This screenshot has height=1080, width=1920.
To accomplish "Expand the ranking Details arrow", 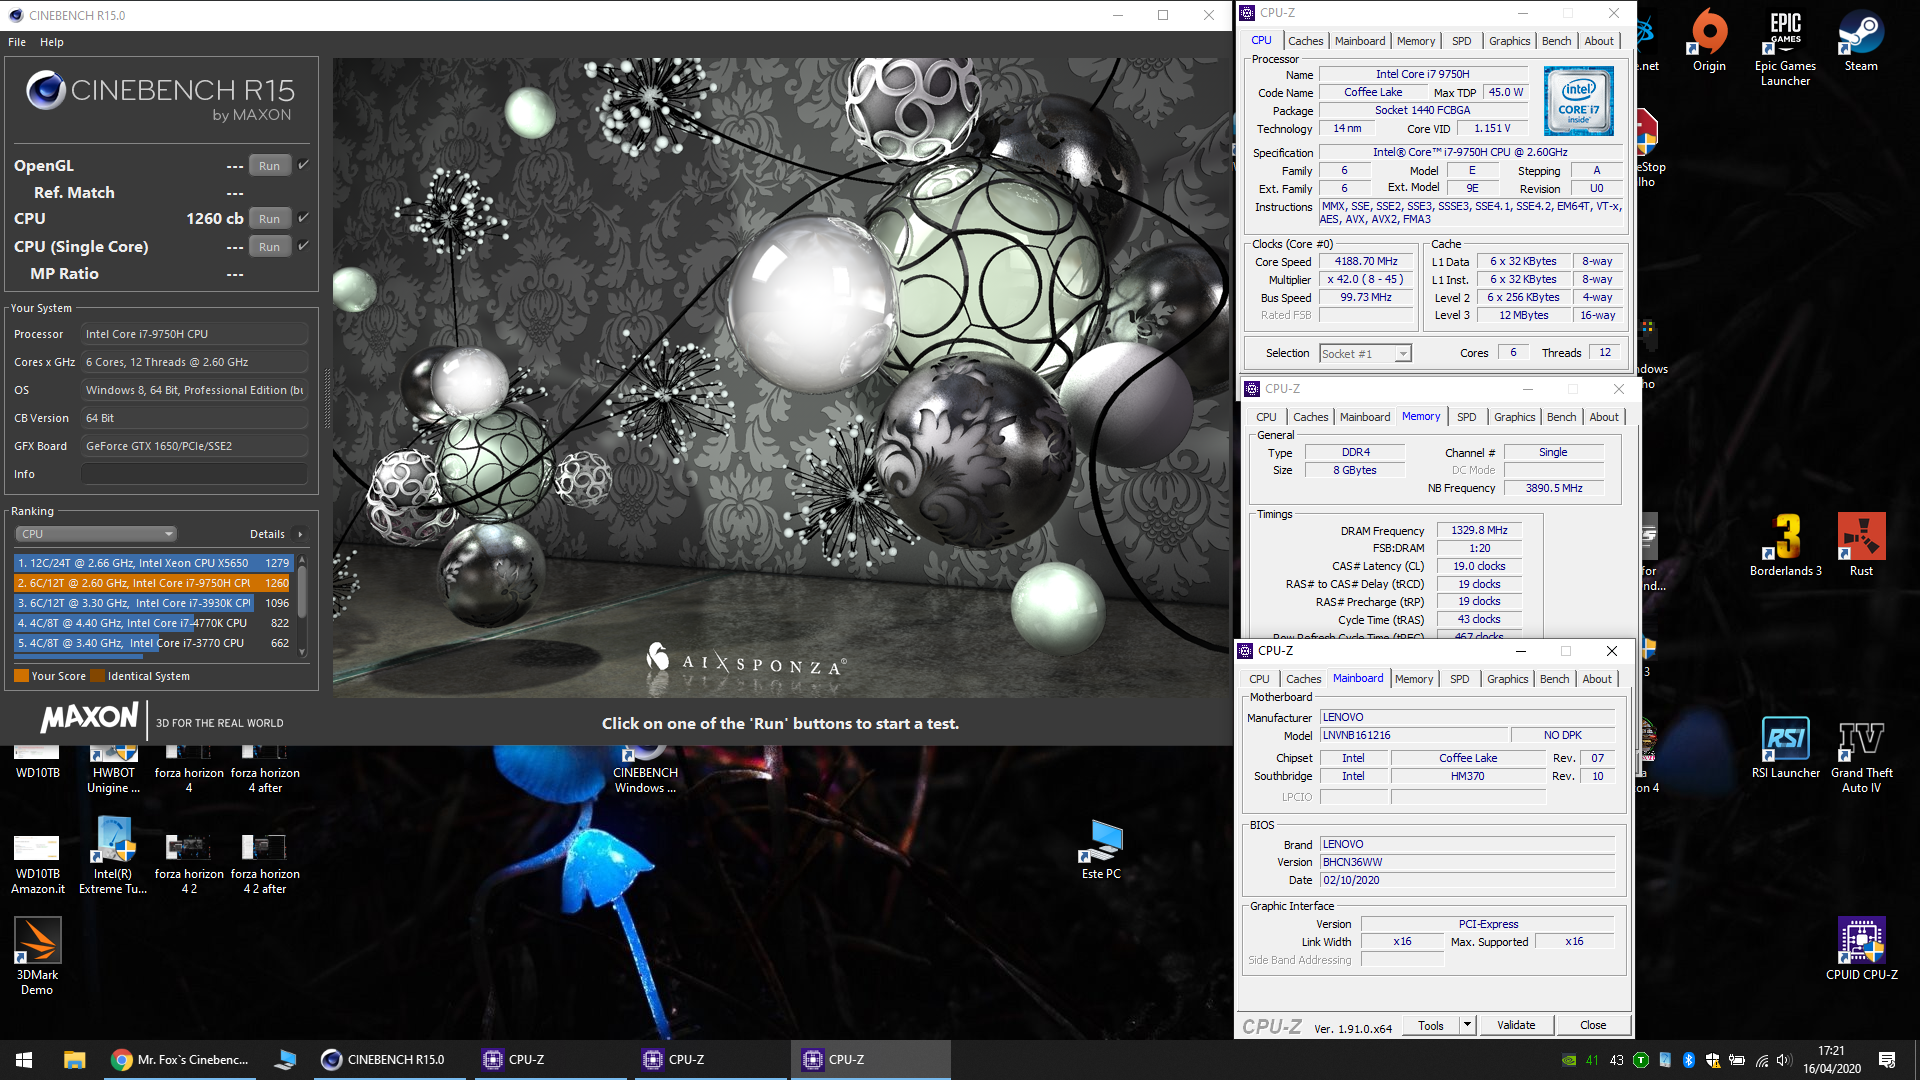I will coord(300,534).
